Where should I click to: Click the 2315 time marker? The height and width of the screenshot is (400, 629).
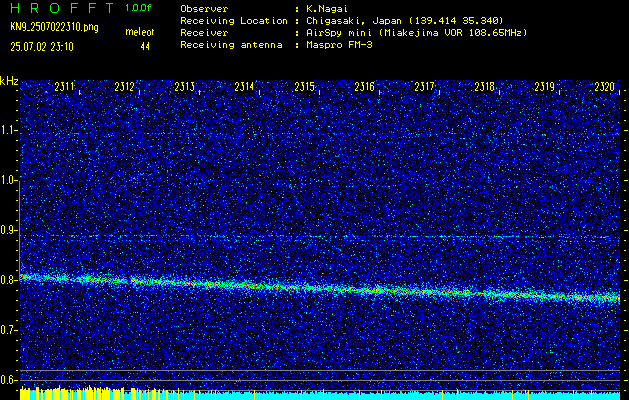tap(304, 87)
